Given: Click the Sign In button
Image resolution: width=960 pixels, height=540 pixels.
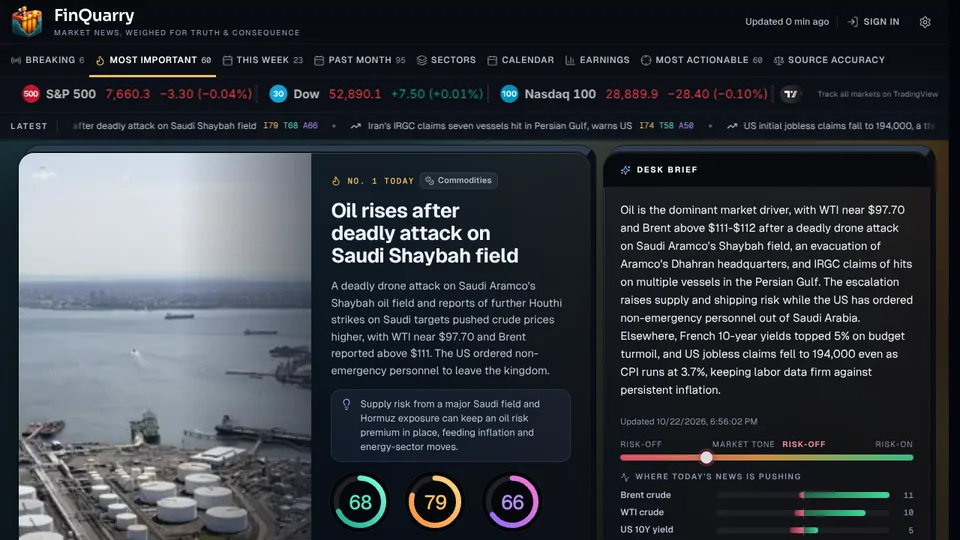Looking at the screenshot, I should pyautogui.click(x=873, y=22).
